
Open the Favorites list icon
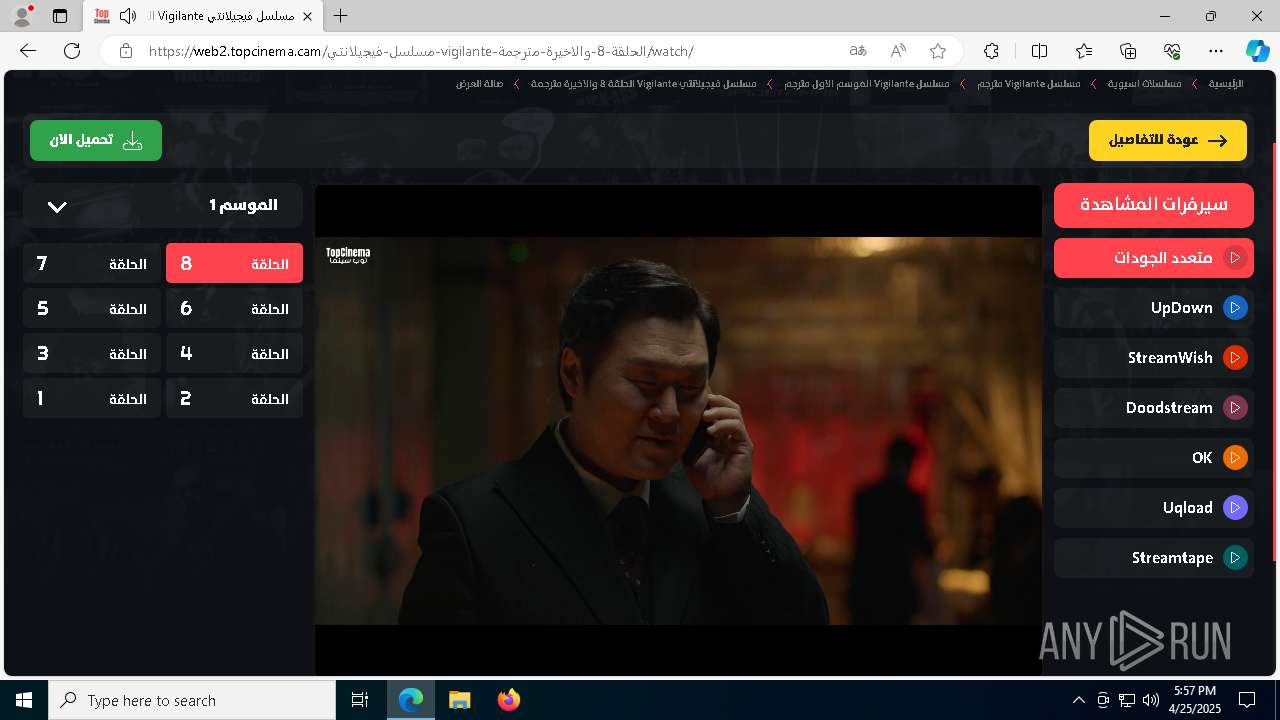[1084, 51]
